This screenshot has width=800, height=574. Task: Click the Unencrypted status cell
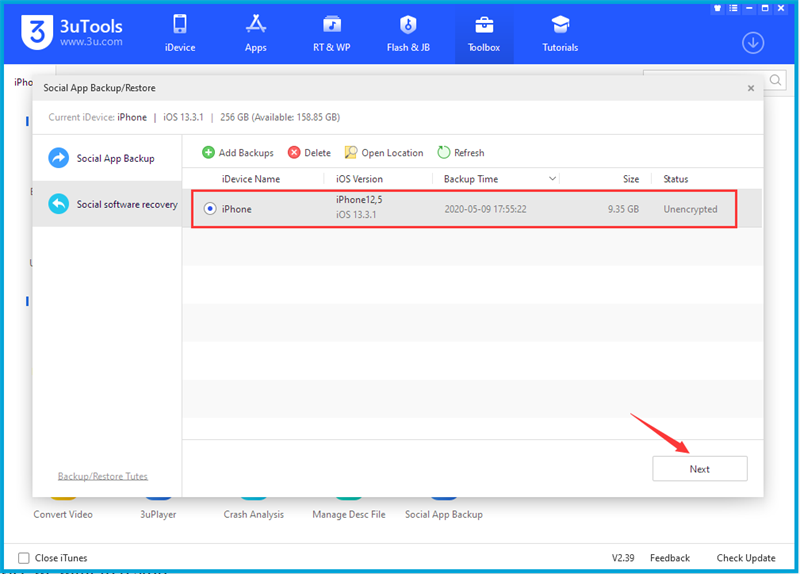(690, 209)
